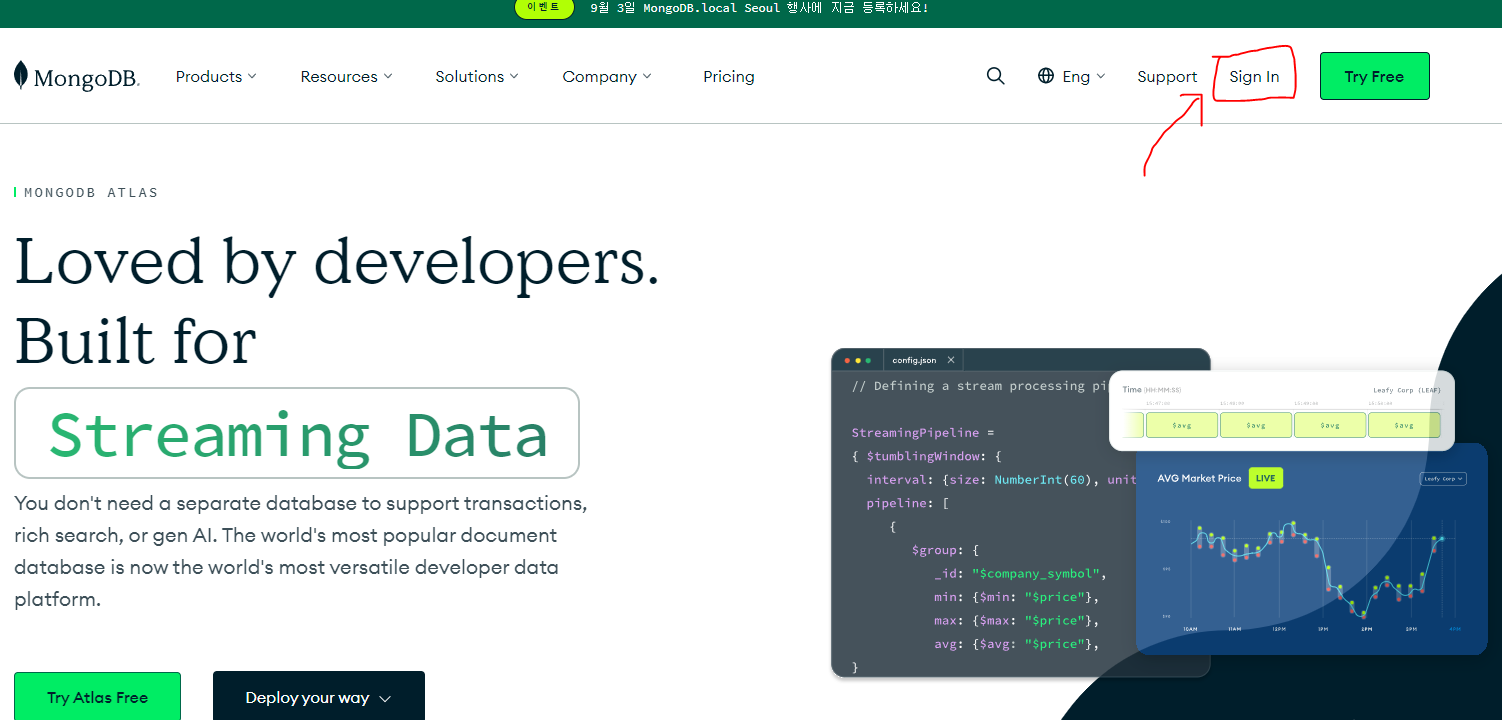
Task: Click the Streaming Data animated text box
Action: tap(297, 433)
